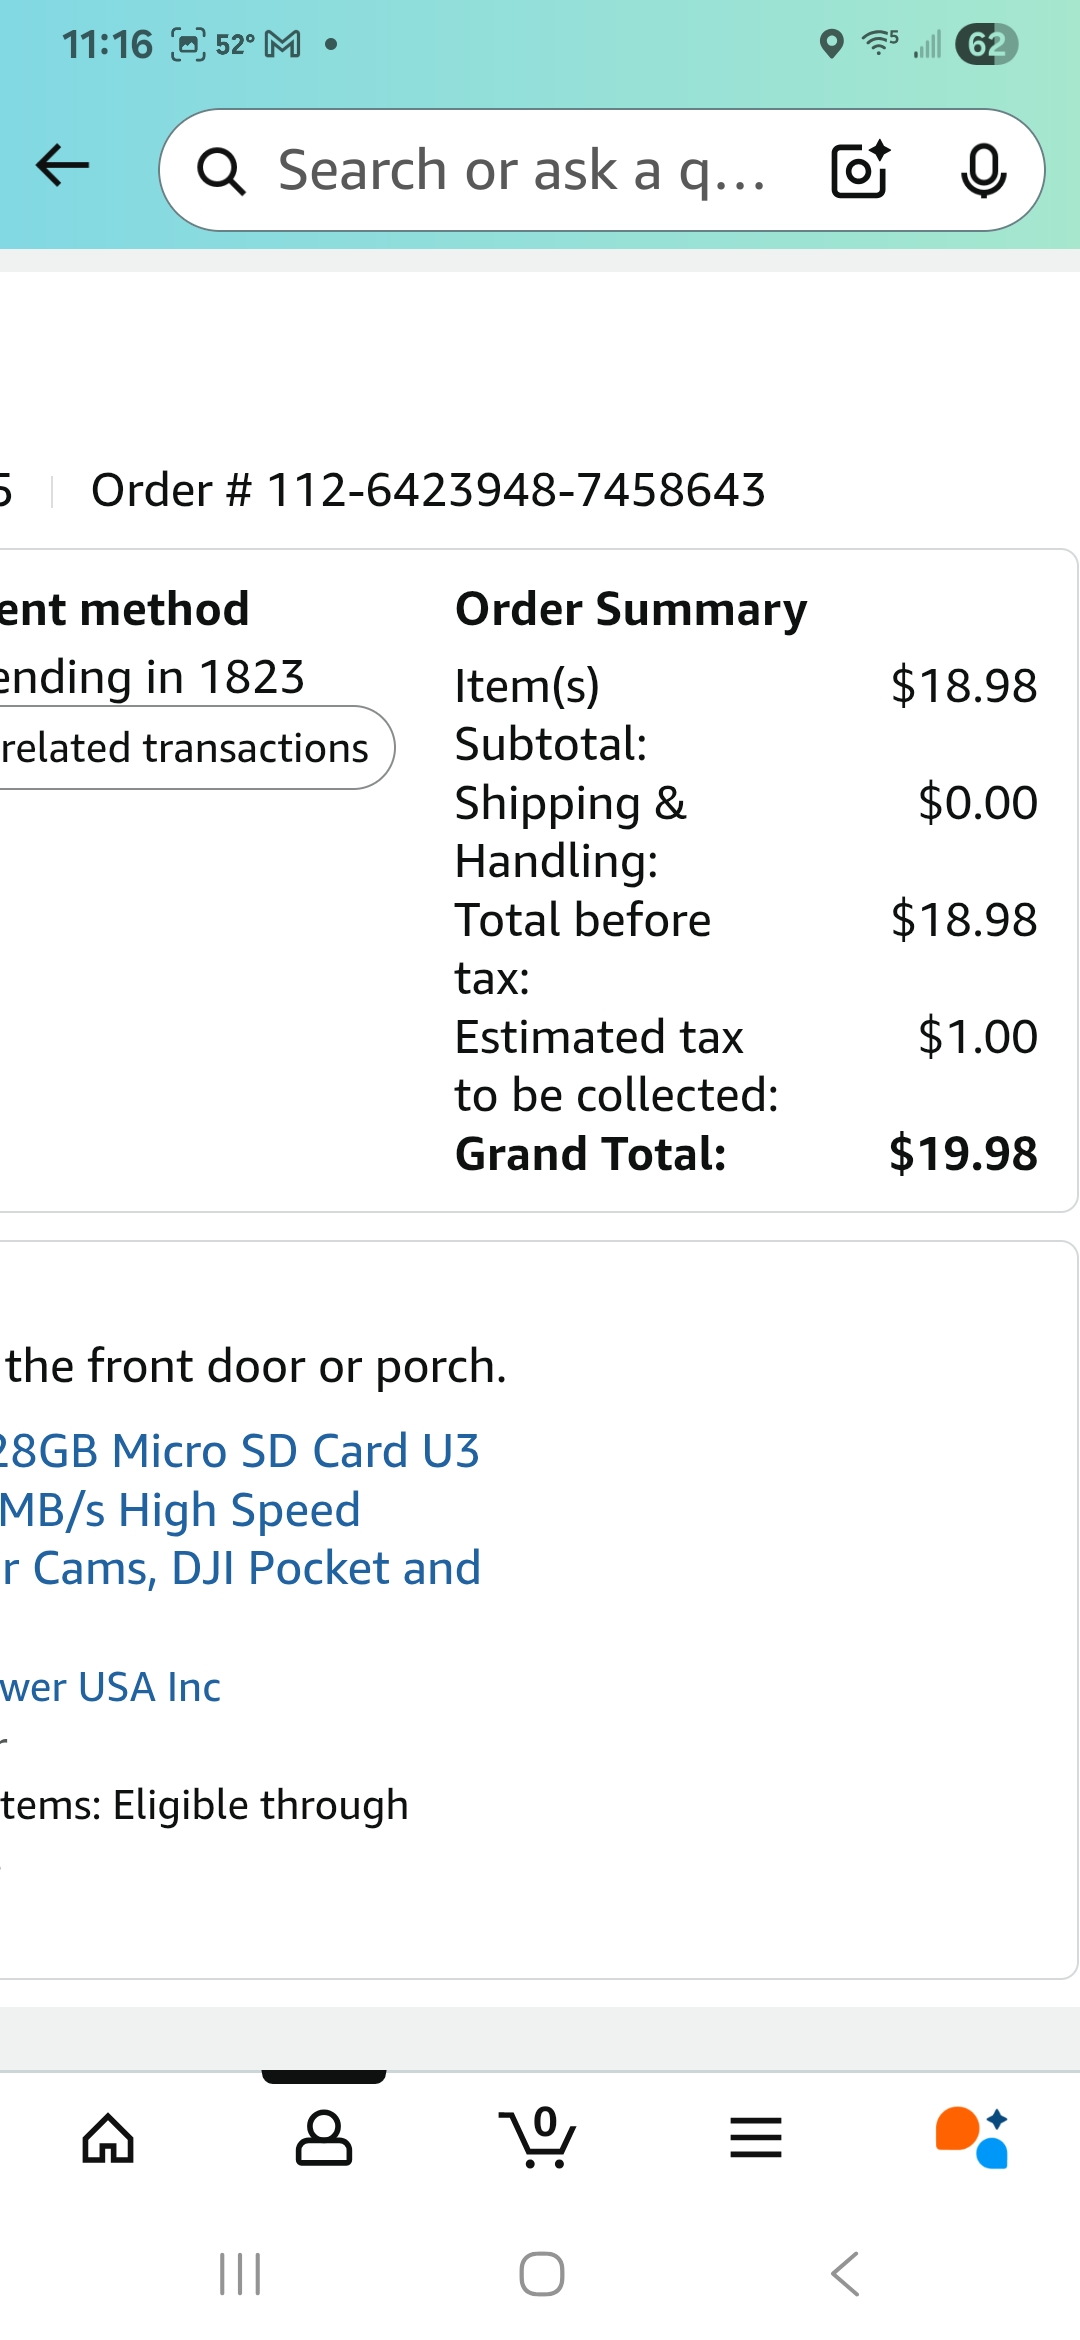The width and height of the screenshot is (1080, 2340).
Task: Open the shopping cart
Action: [x=540, y=2138]
